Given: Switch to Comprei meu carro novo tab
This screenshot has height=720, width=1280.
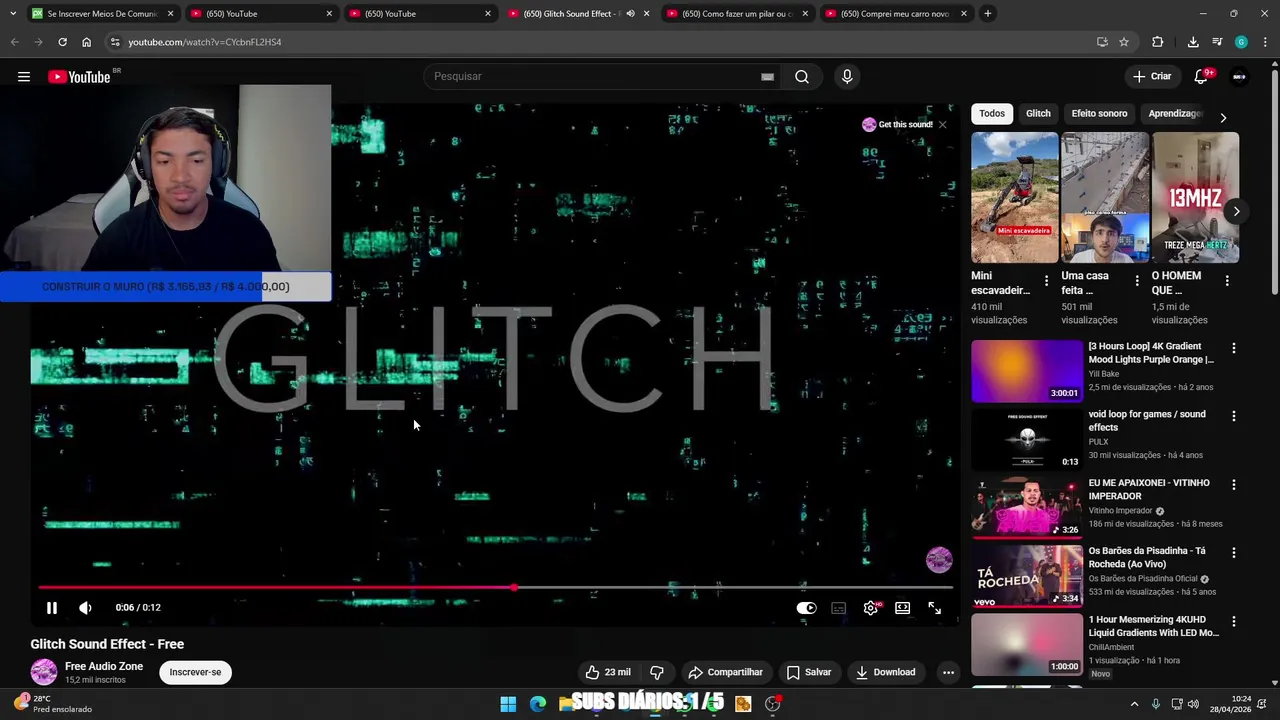Looking at the screenshot, I should 895,14.
